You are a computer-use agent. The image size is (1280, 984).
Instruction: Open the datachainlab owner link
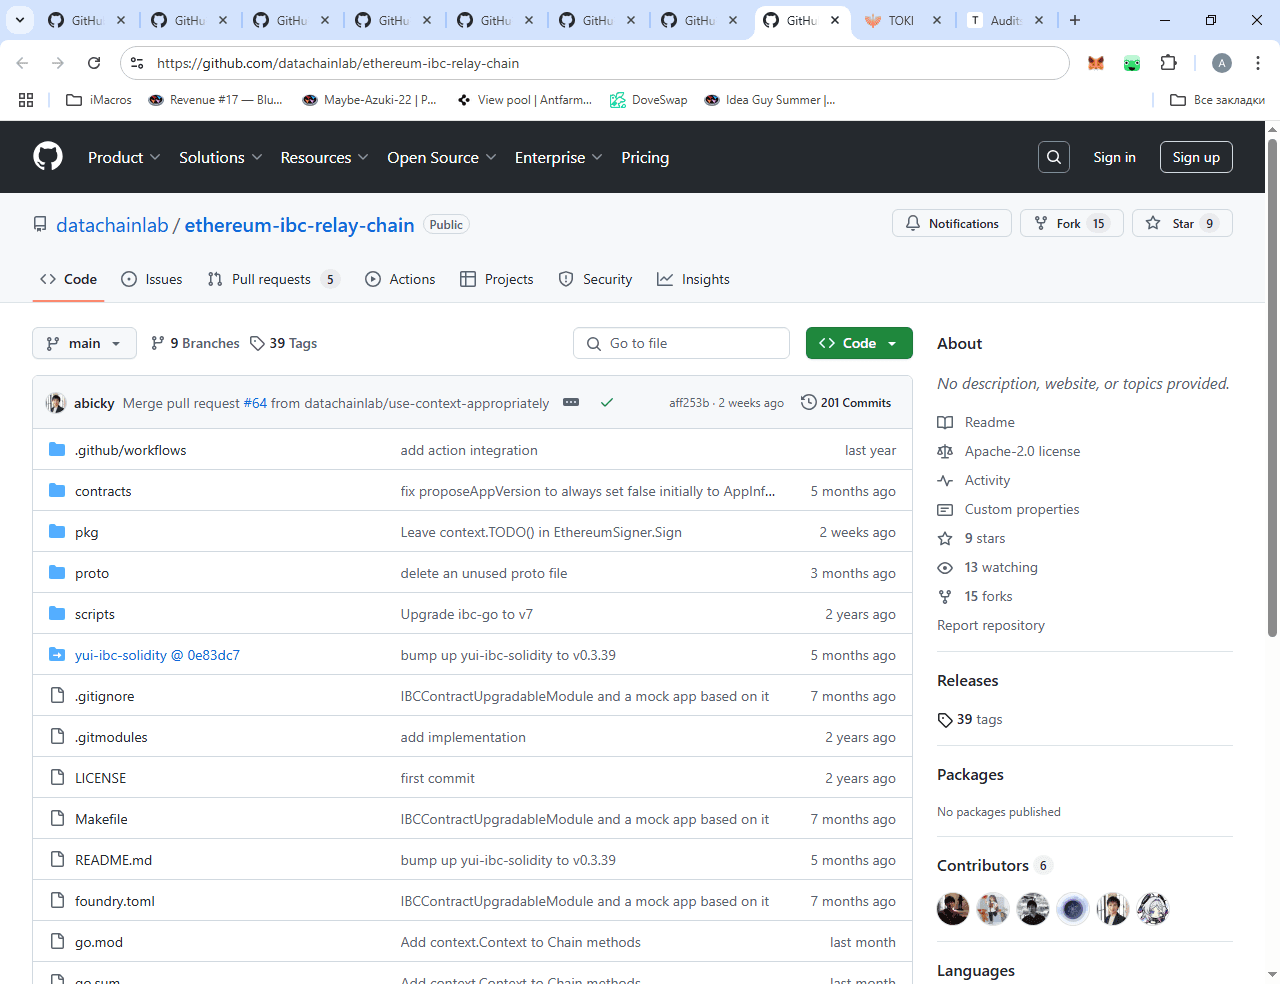tap(112, 225)
